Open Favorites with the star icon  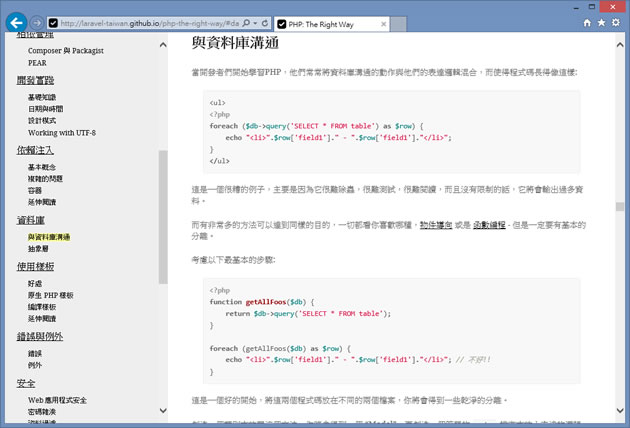[600, 21]
